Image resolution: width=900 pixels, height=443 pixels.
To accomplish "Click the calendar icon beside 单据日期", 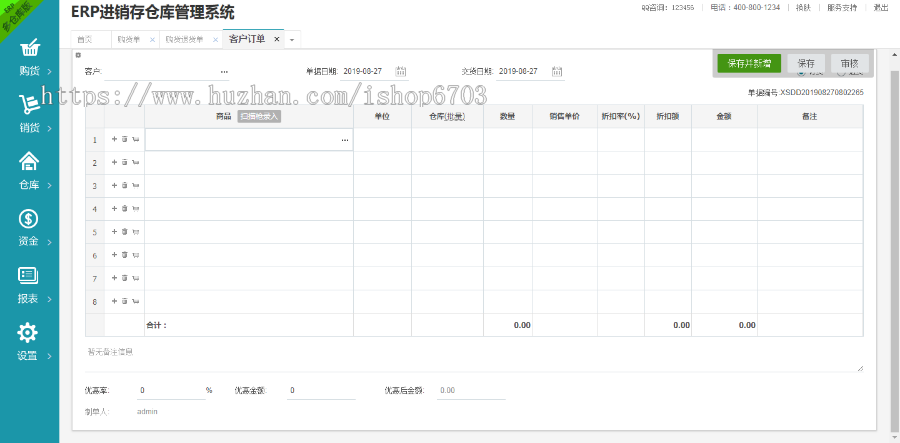I will click(x=401, y=72).
